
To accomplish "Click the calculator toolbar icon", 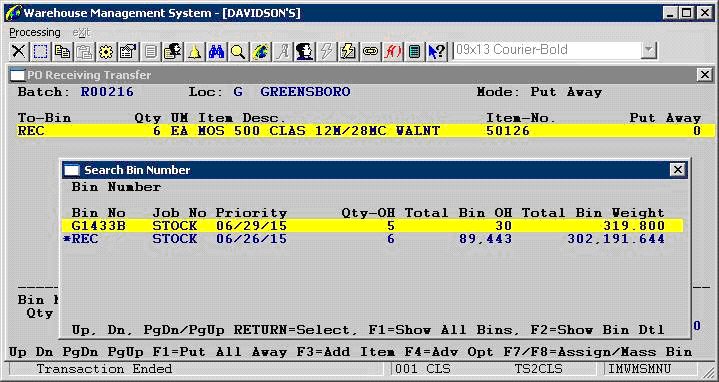I will [x=414, y=51].
